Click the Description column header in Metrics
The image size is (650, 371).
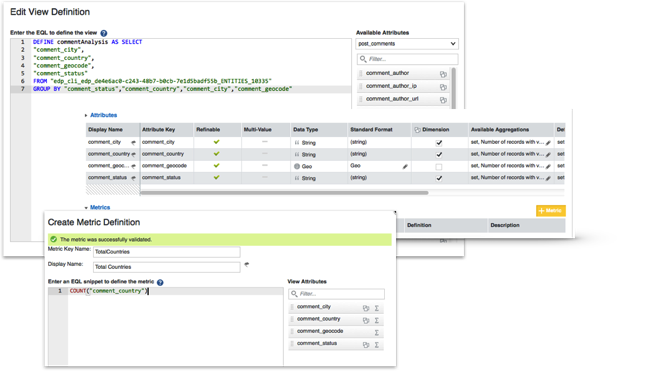point(526,225)
